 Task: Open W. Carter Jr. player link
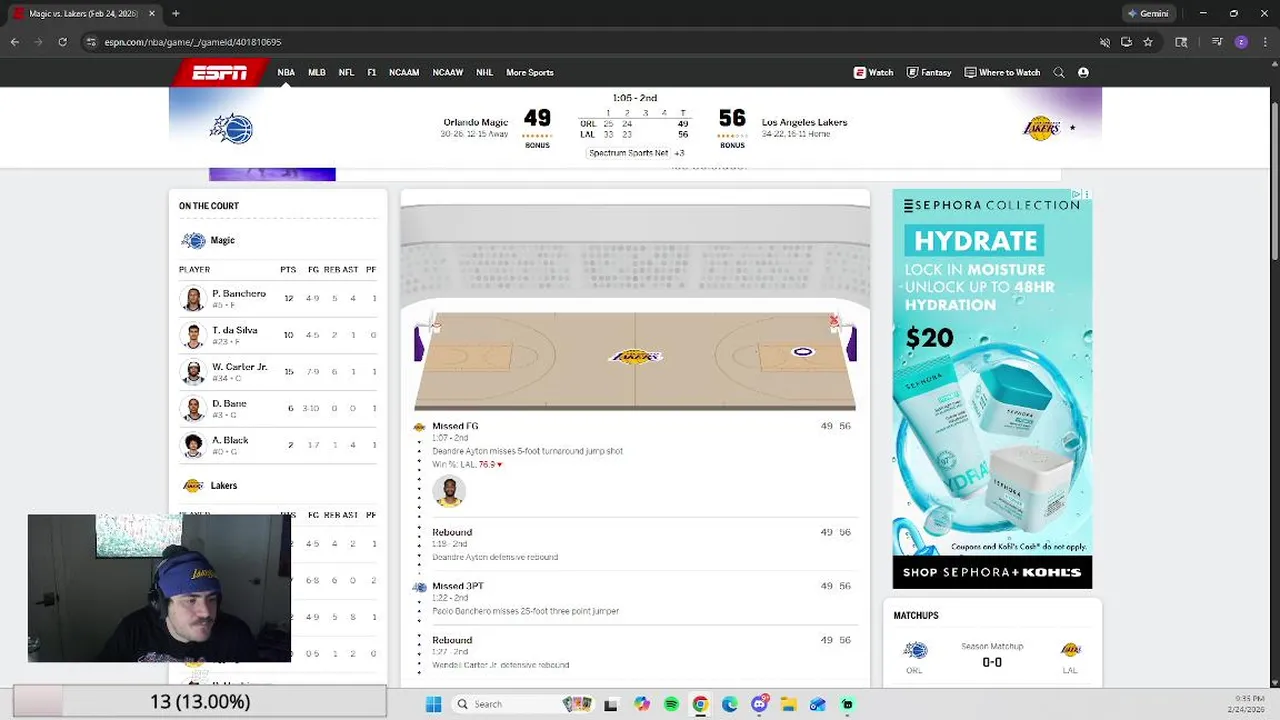tap(240, 367)
